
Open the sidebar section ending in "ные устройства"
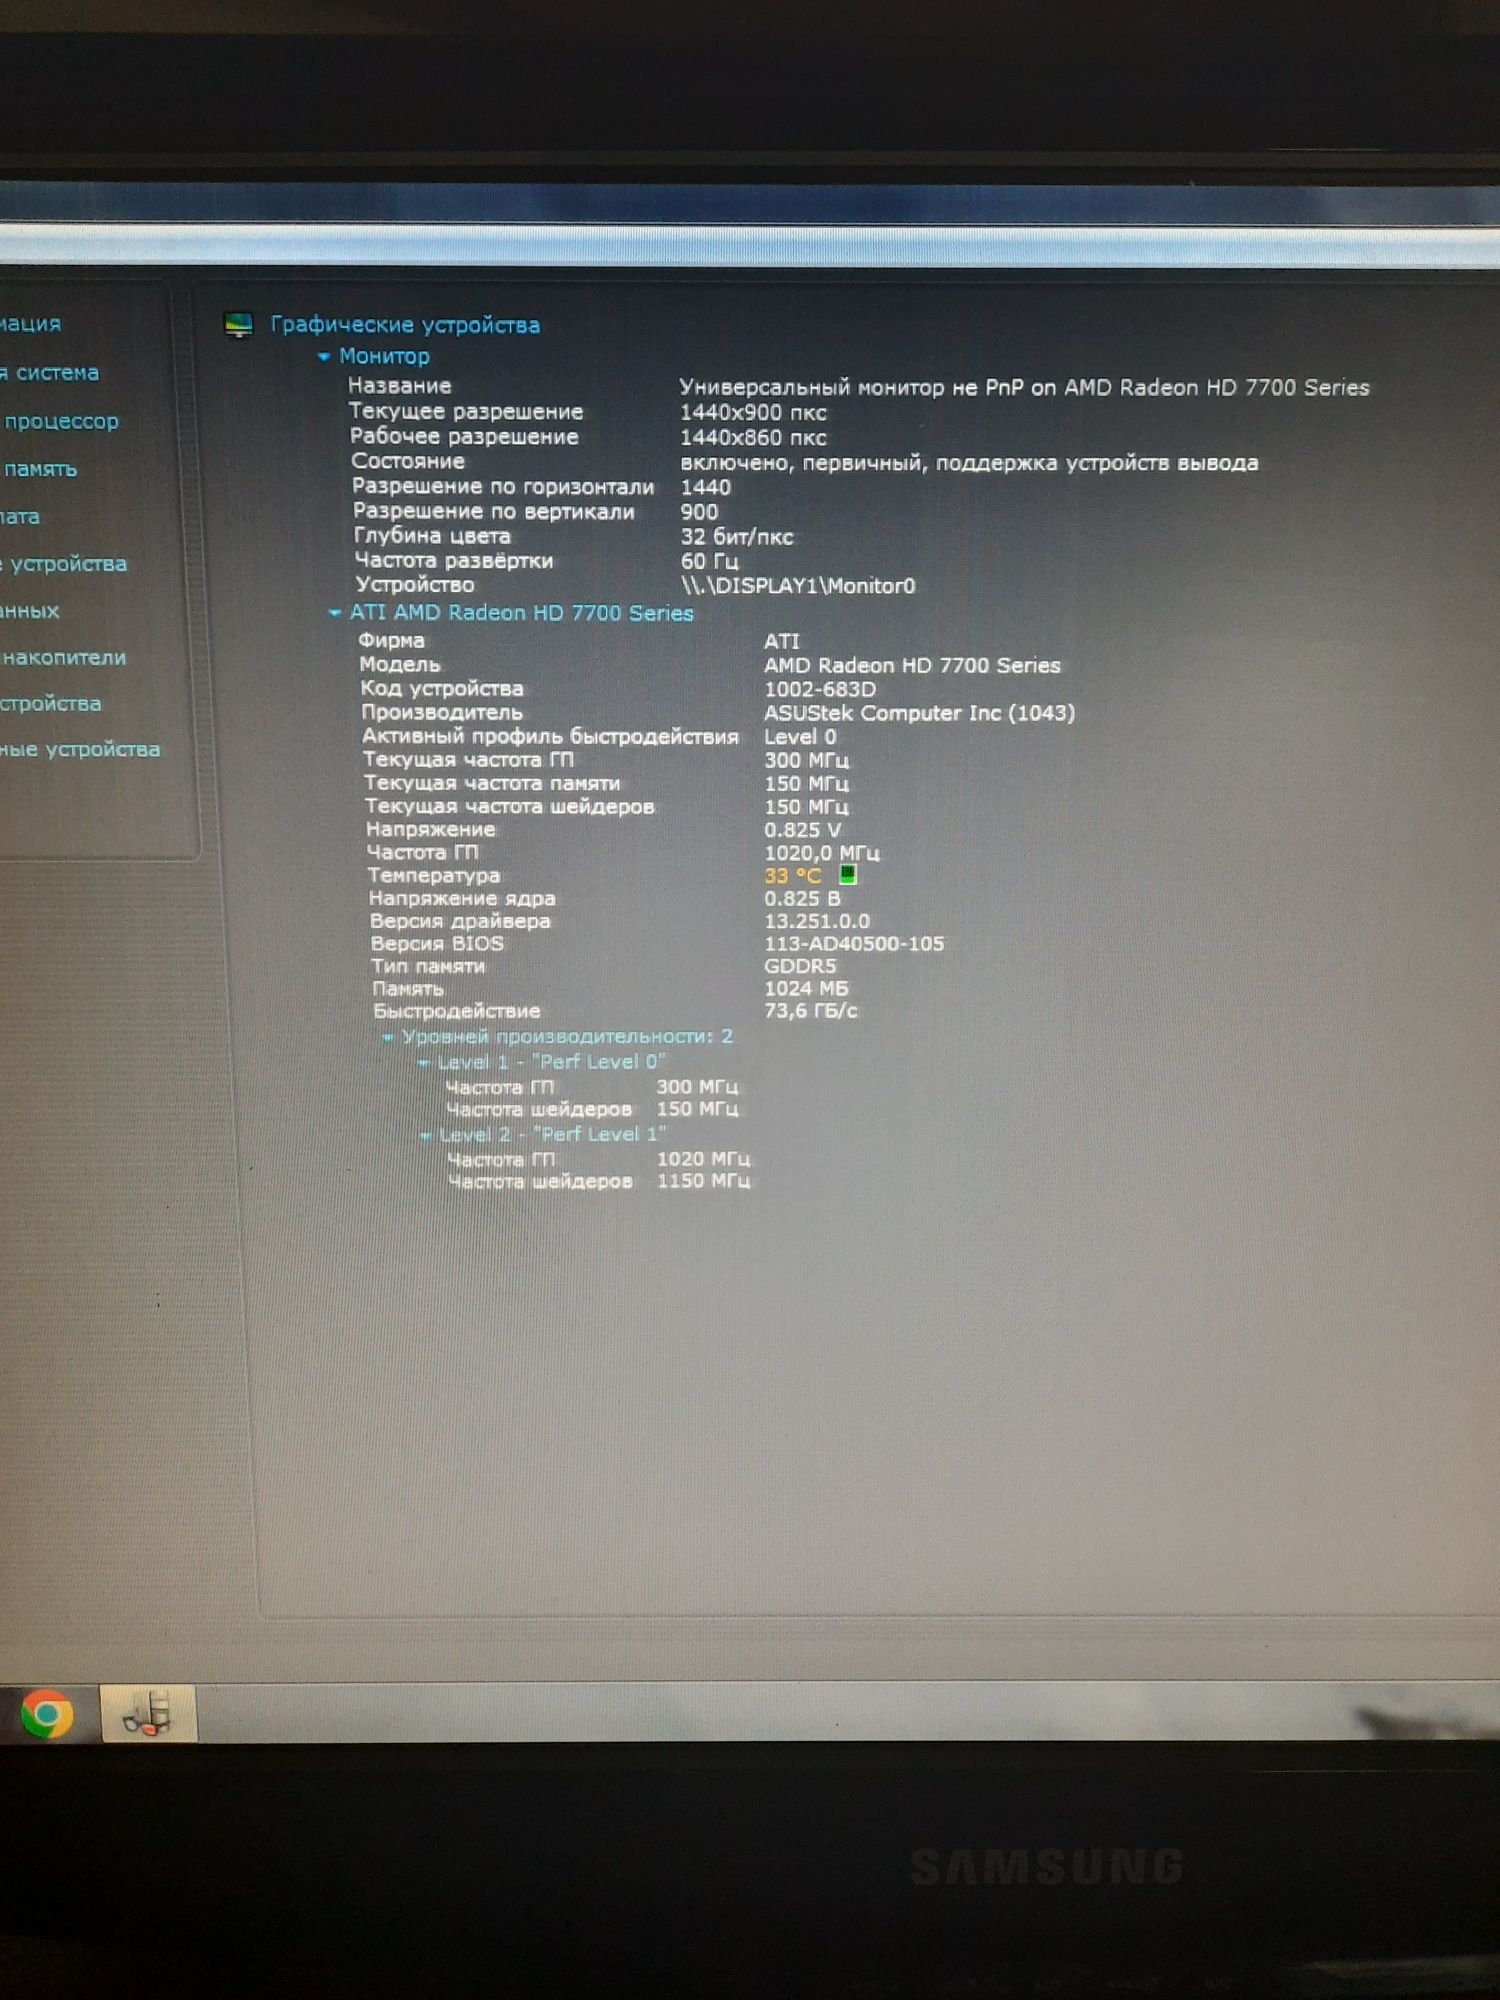(x=80, y=749)
